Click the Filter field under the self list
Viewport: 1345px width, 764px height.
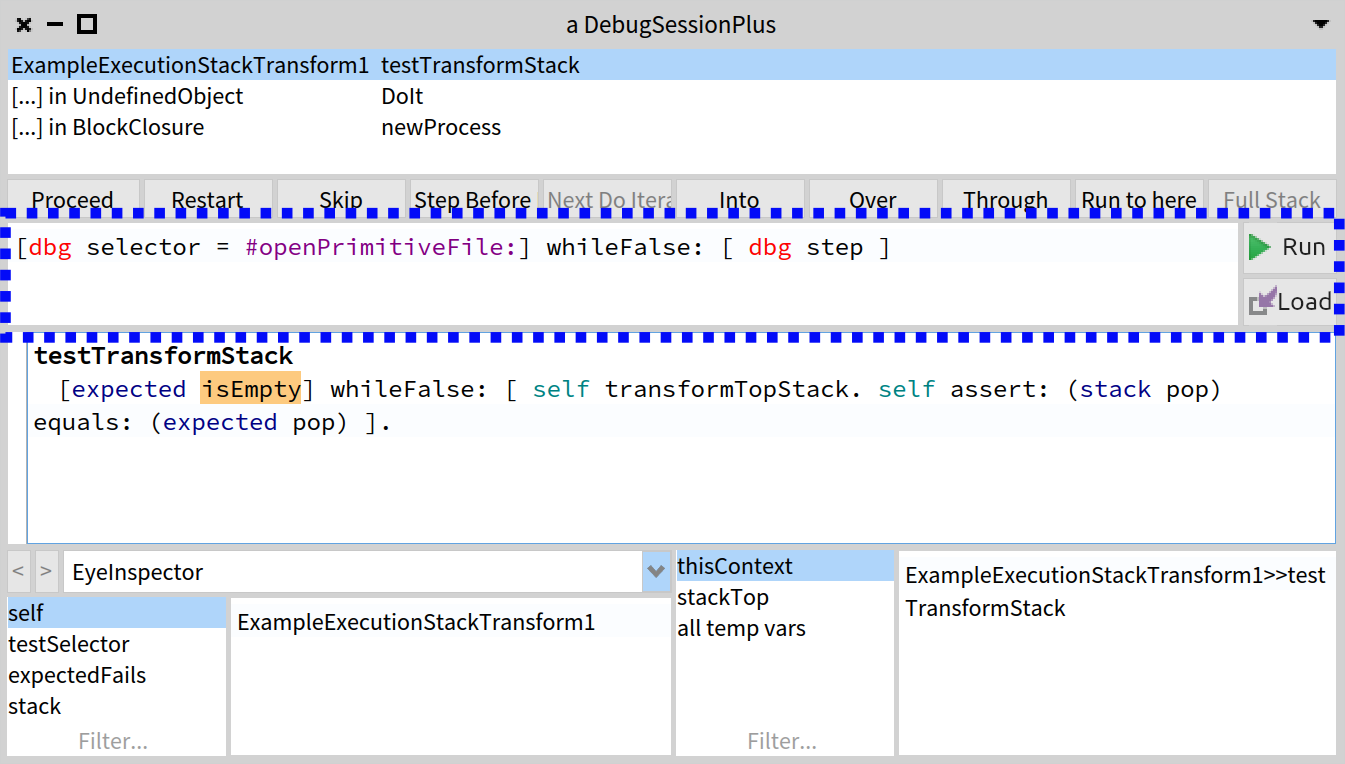pos(113,741)
